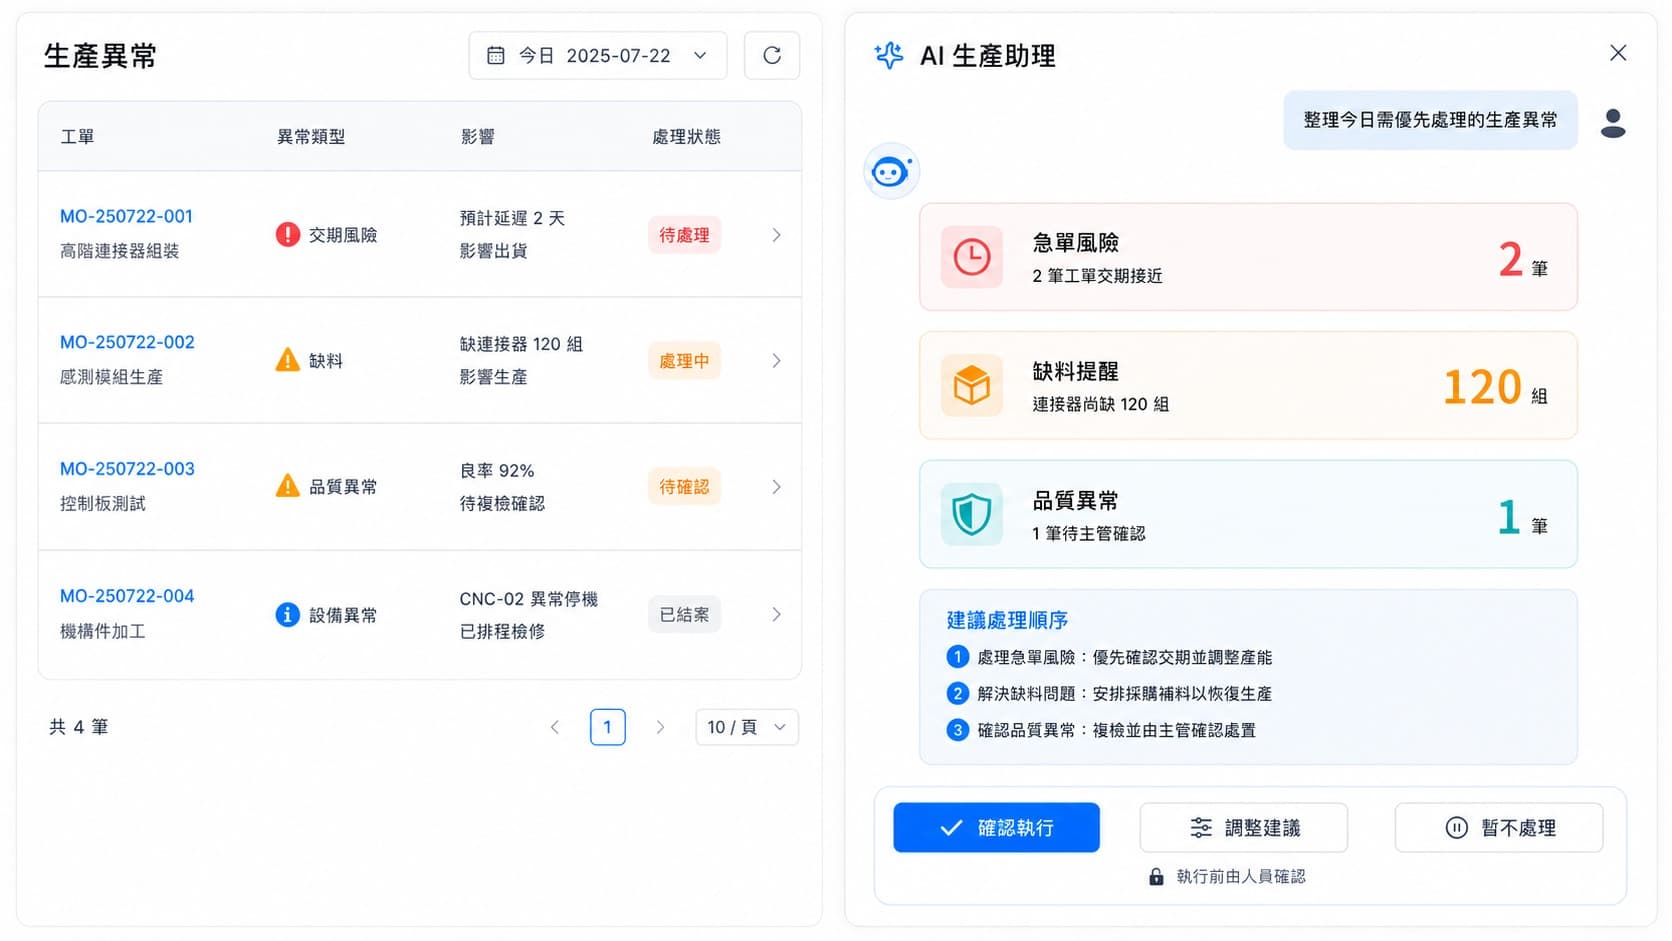The image size is (1672, 941).
Task: Click the 確認執行 button
Action: coord(996,828)
